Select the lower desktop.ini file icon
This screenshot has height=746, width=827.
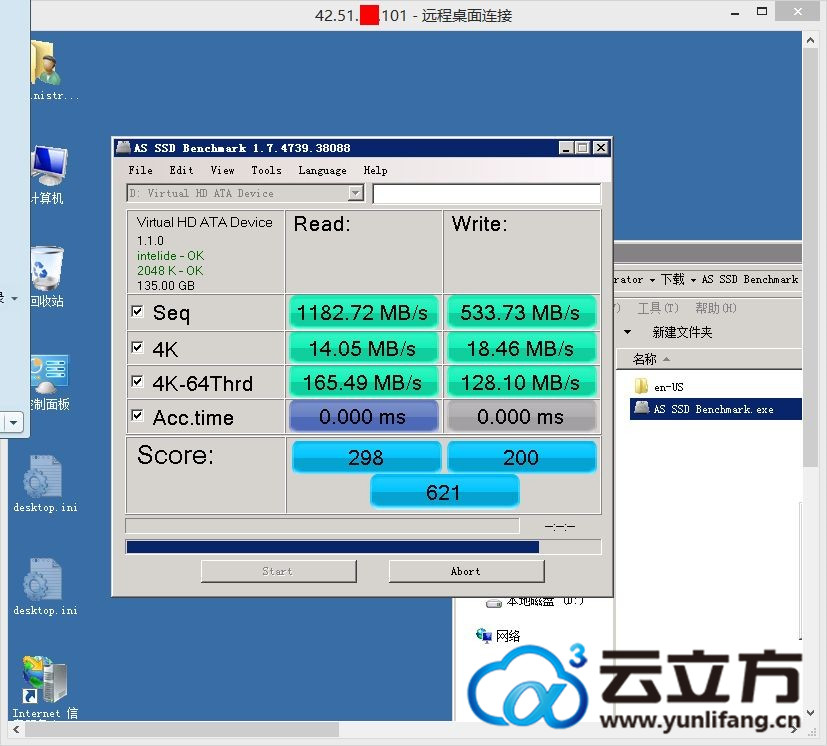tap(42, 579)
